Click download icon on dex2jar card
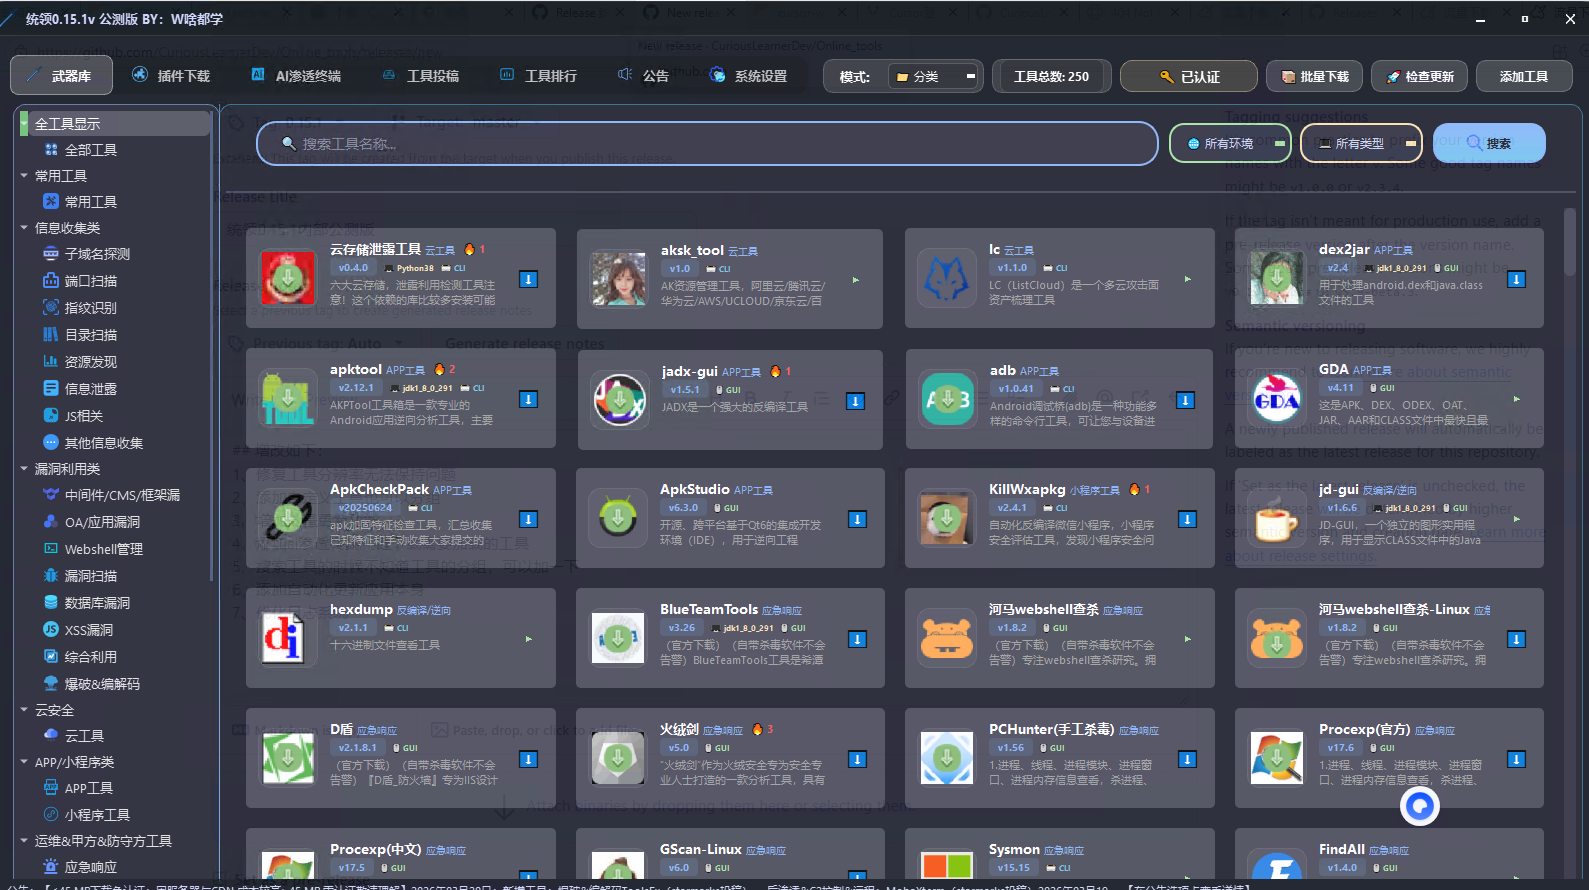 point(1516,279)
